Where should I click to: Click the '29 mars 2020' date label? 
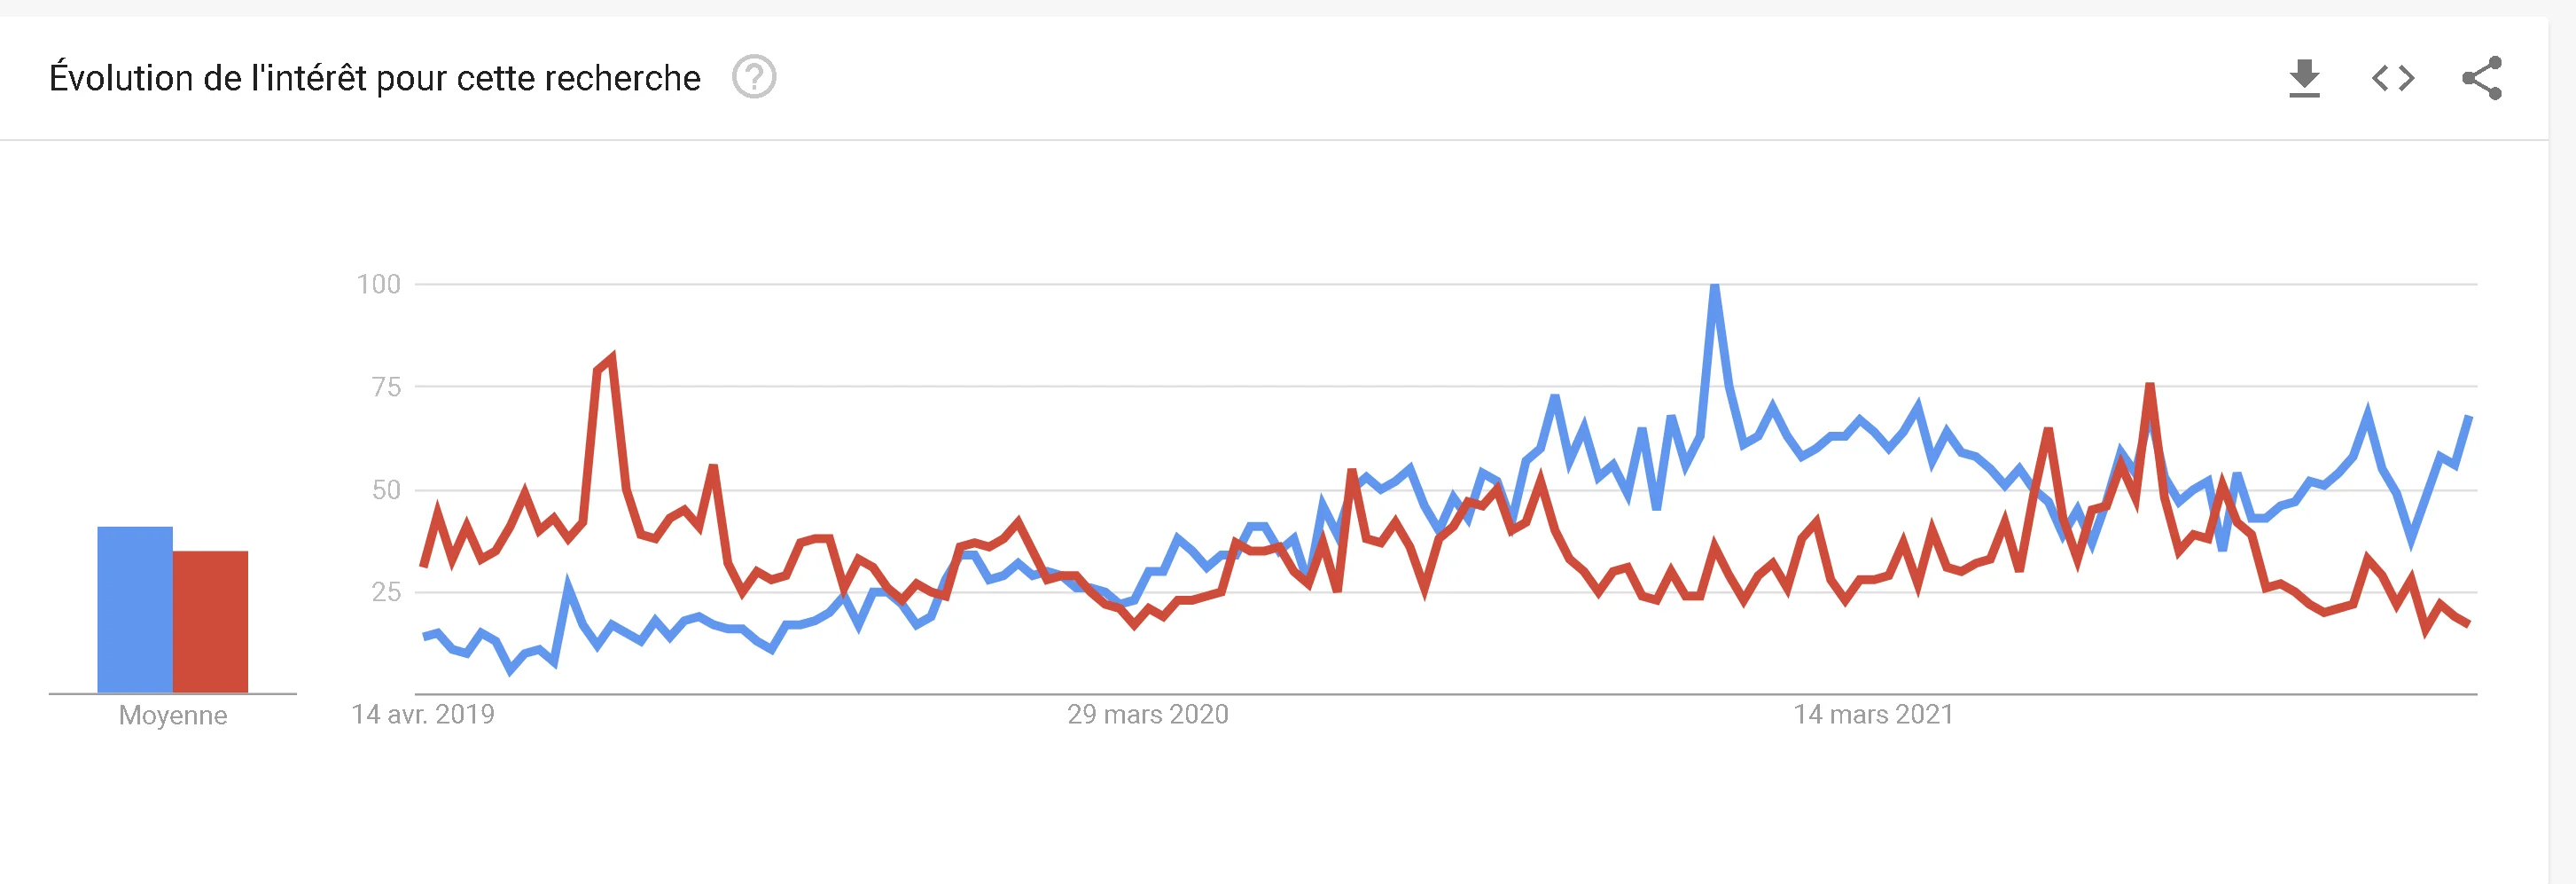click(x=1147, y=714)
